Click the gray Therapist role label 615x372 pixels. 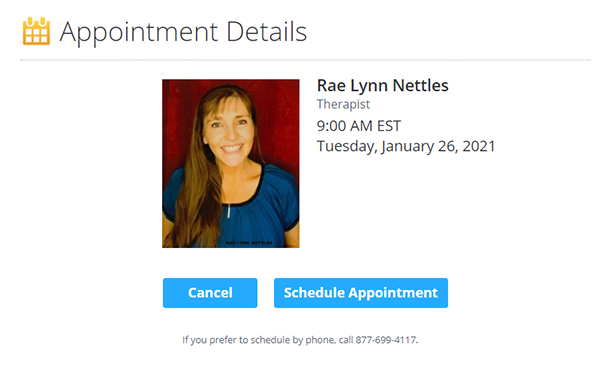pos(343,104)
